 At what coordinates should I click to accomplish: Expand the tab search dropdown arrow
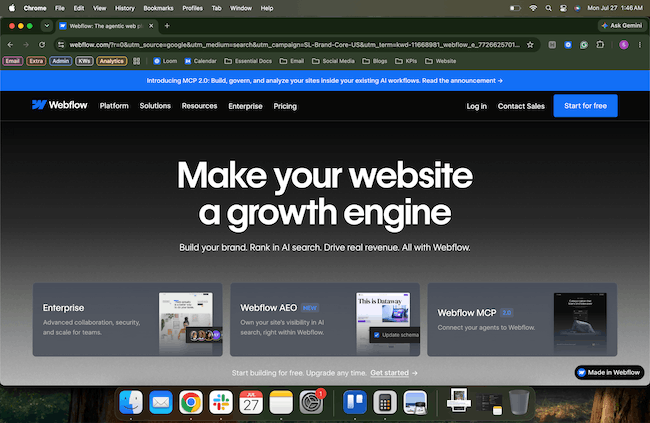pos(47,26)
